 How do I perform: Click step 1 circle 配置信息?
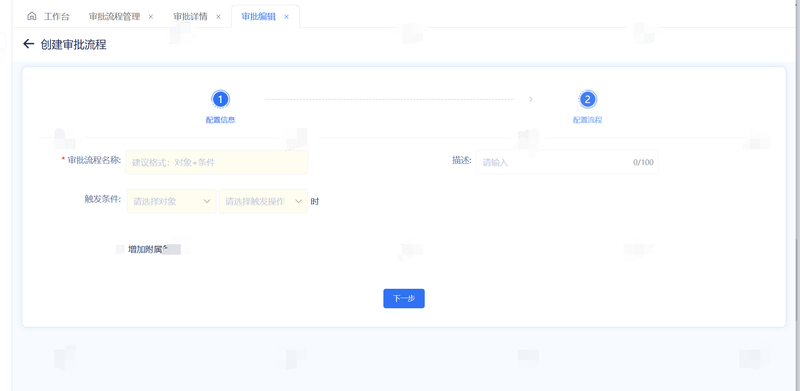pos(220,99)
